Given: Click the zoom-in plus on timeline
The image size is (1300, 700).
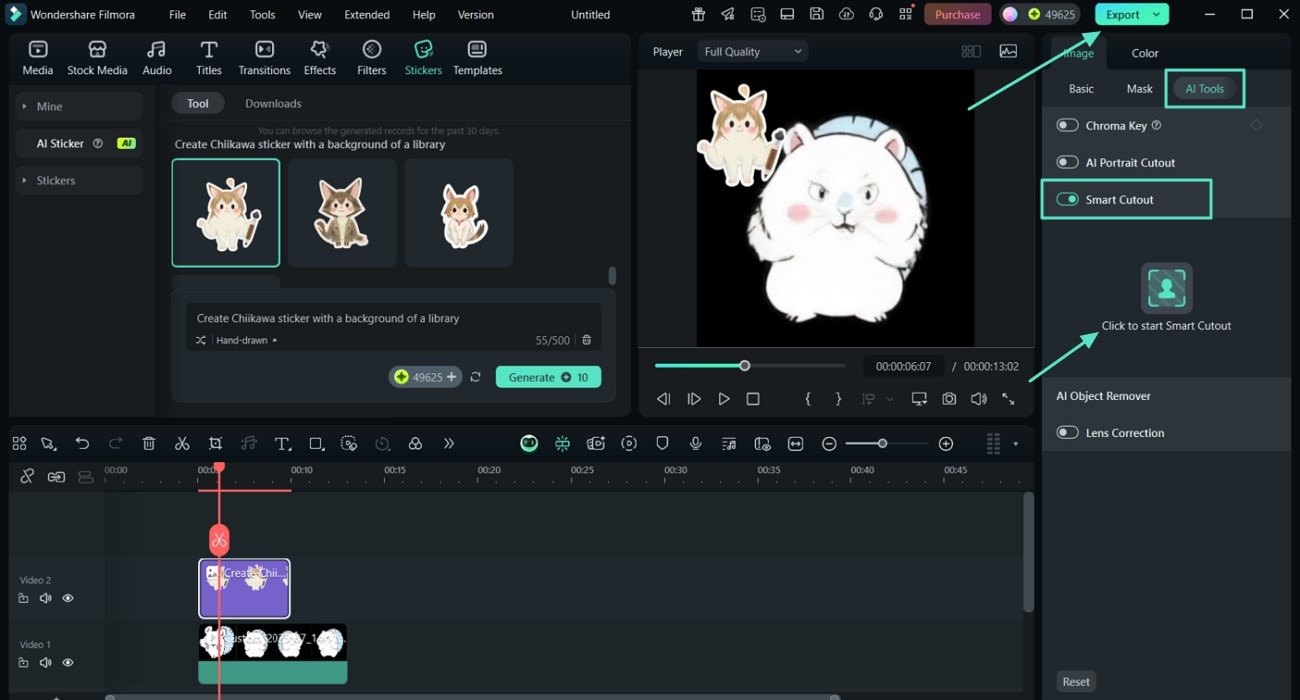Looking at the screenshot, I should pyautogui.click(x=946, y=444).
